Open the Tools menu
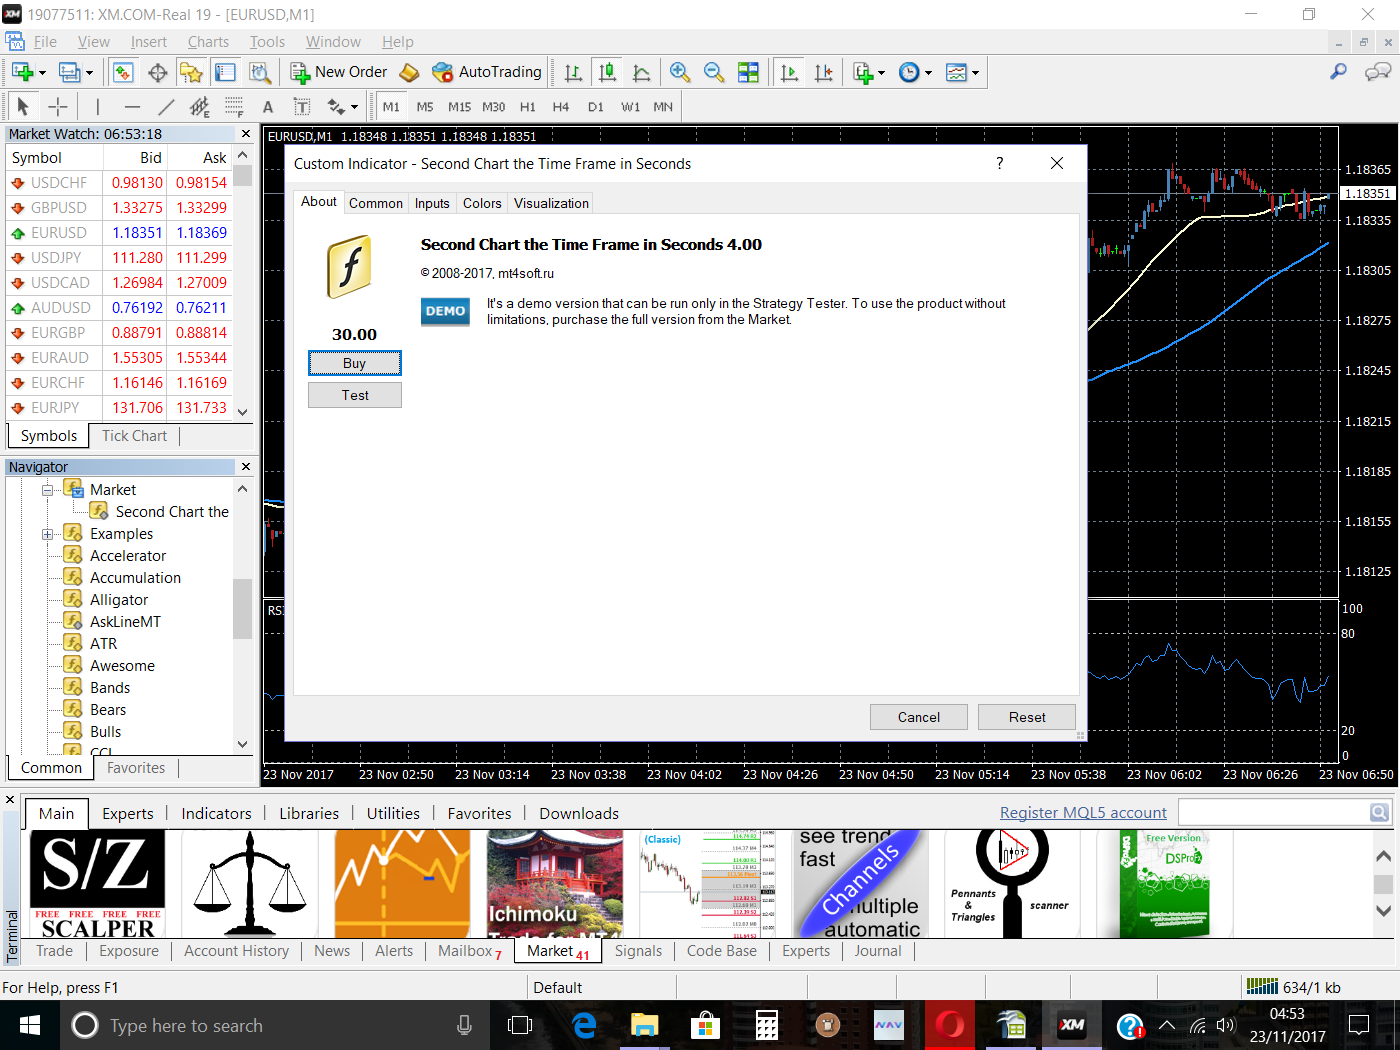This screenshot has width=1400, height=1050. pyautogui.click(x=267, y=42)
